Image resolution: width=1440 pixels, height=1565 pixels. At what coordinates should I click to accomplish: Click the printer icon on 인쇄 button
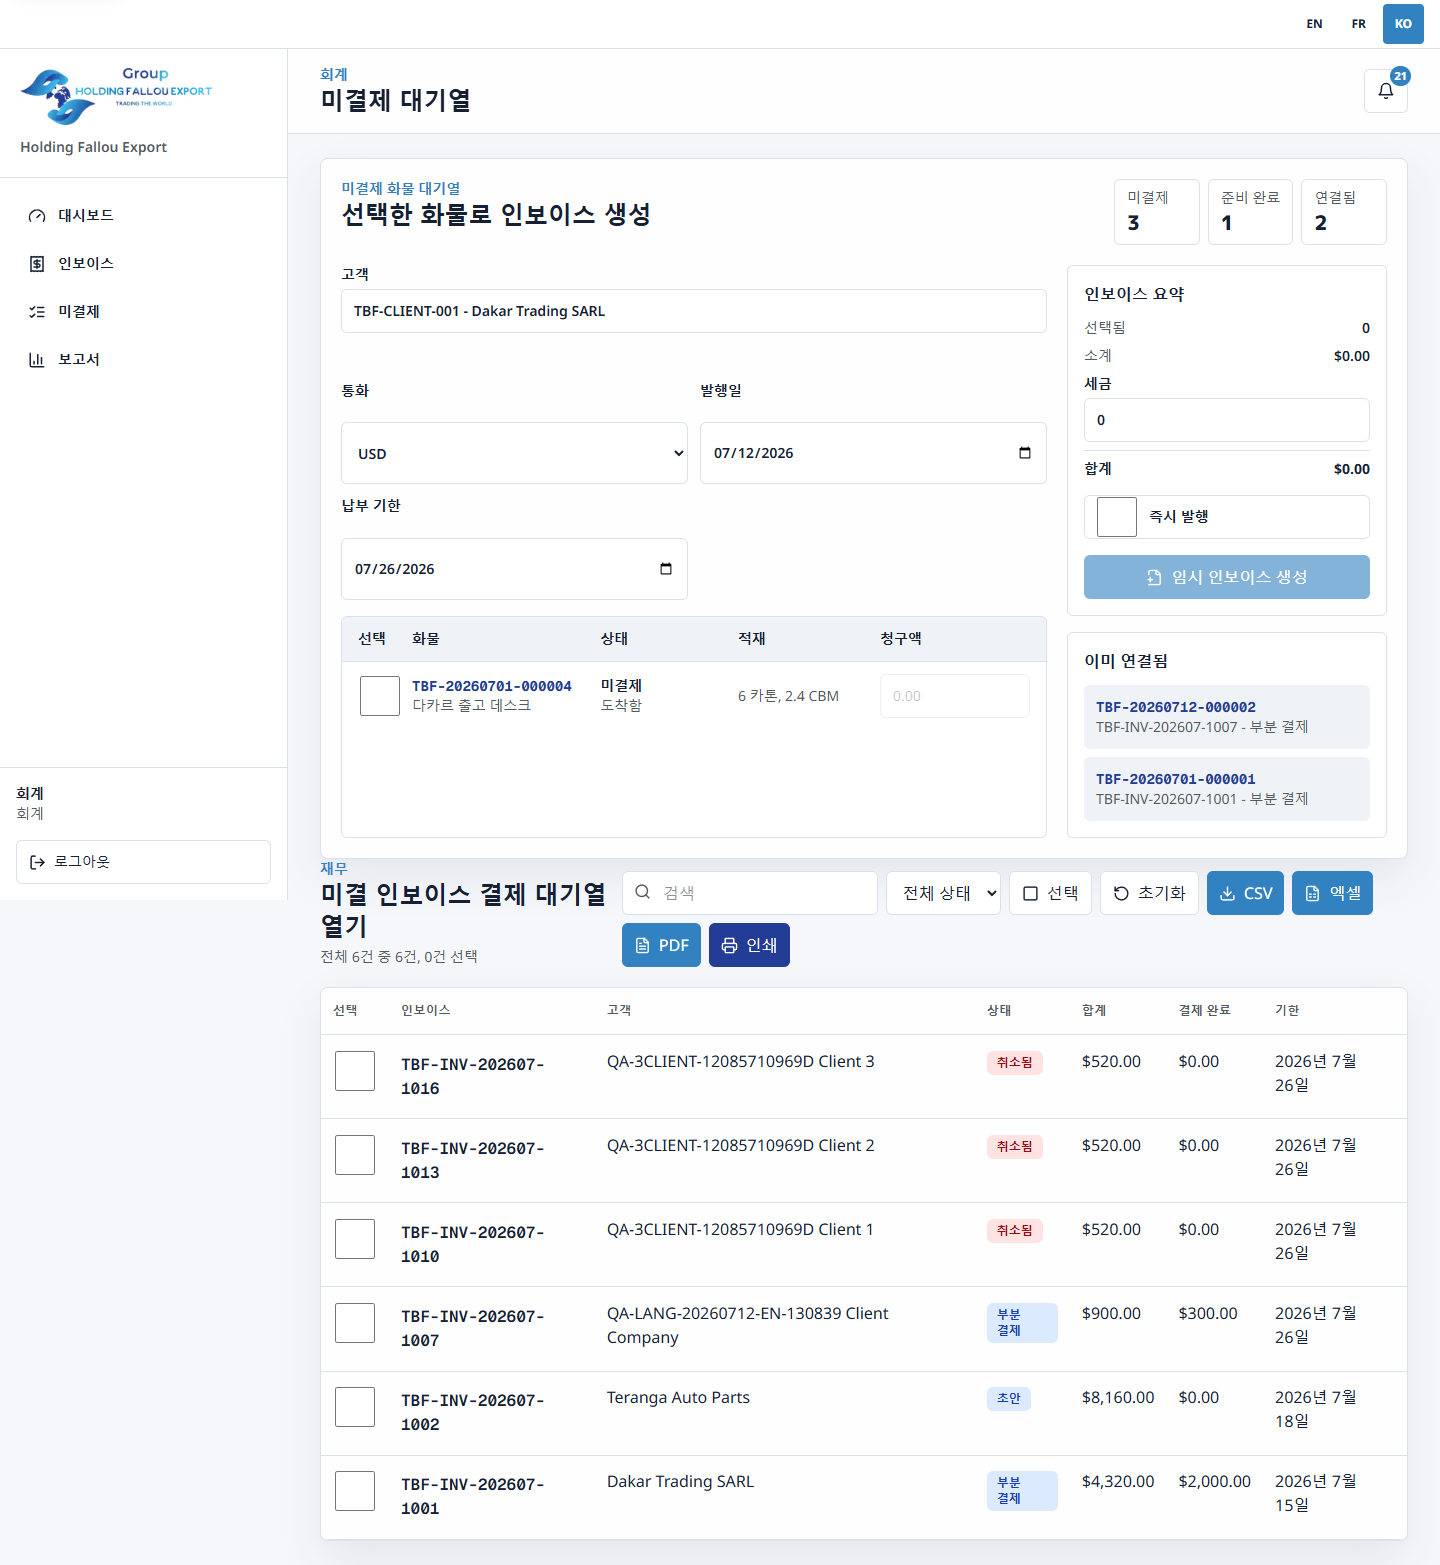(x=730, y=945)
